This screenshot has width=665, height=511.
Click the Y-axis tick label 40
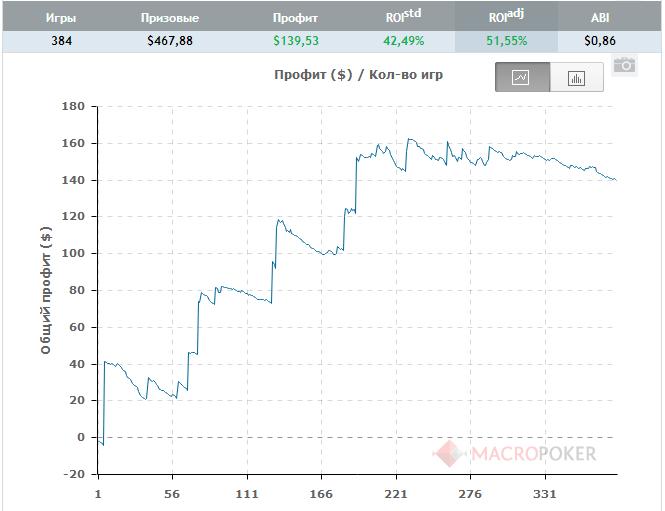pos(77,364)
